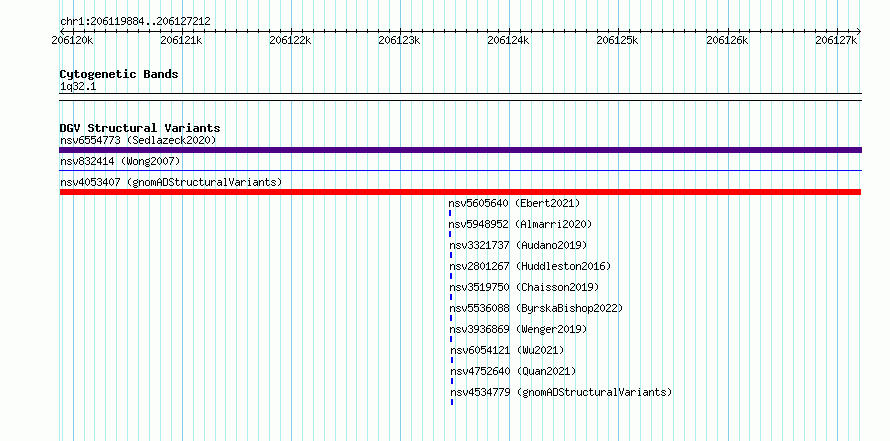Select nsv5536088 (ByrskaBishop2022) variant label
This screenshot has width=890, height=441.
click(536, 308)
